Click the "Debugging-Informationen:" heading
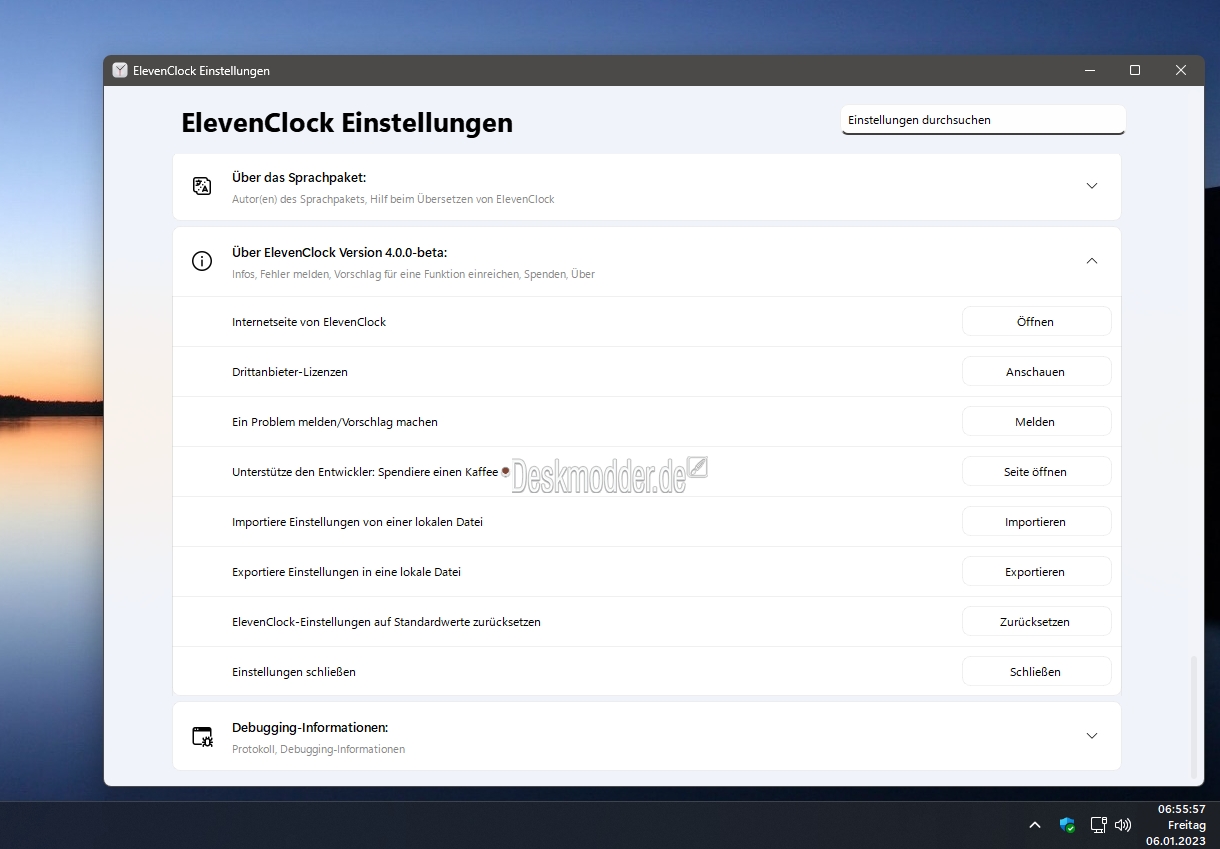The image size is (1220, 849). (x=310, y=728)
